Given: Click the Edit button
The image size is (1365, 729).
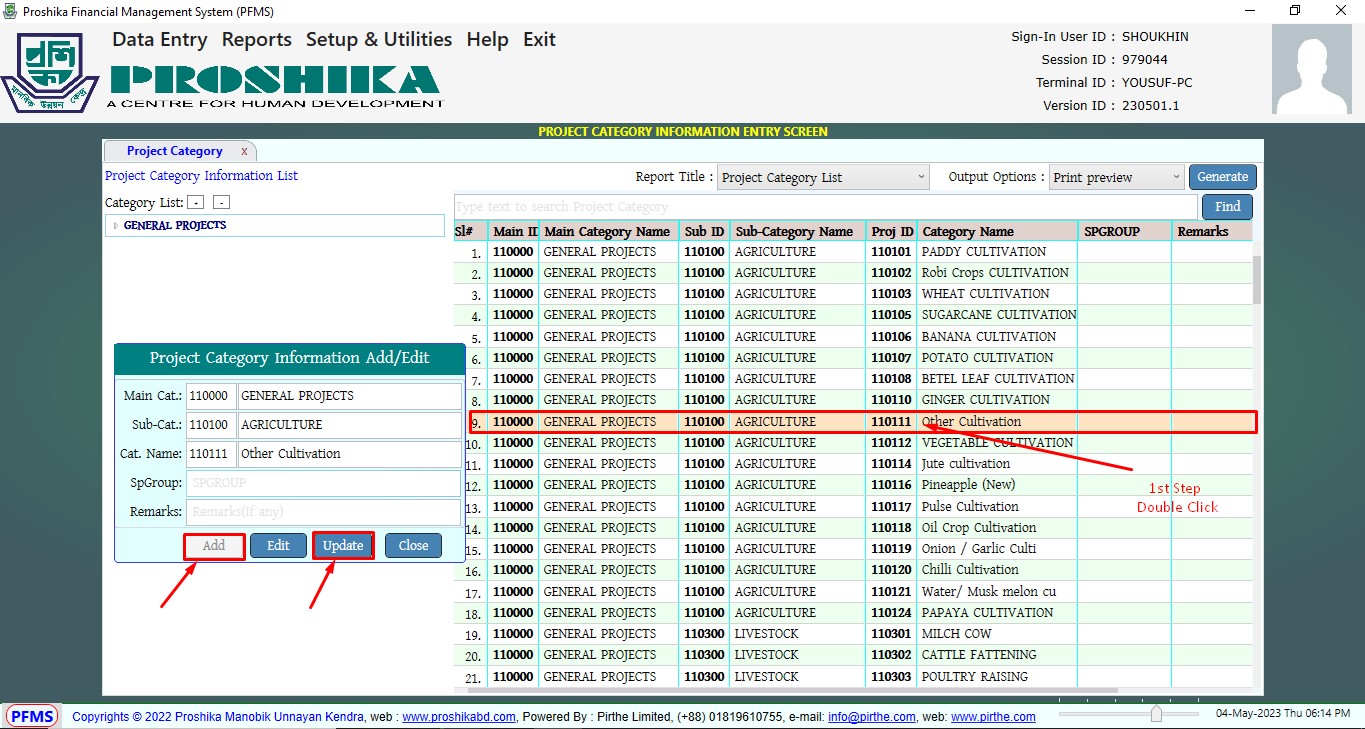Looking at the screenshot, I should (278, 546).
